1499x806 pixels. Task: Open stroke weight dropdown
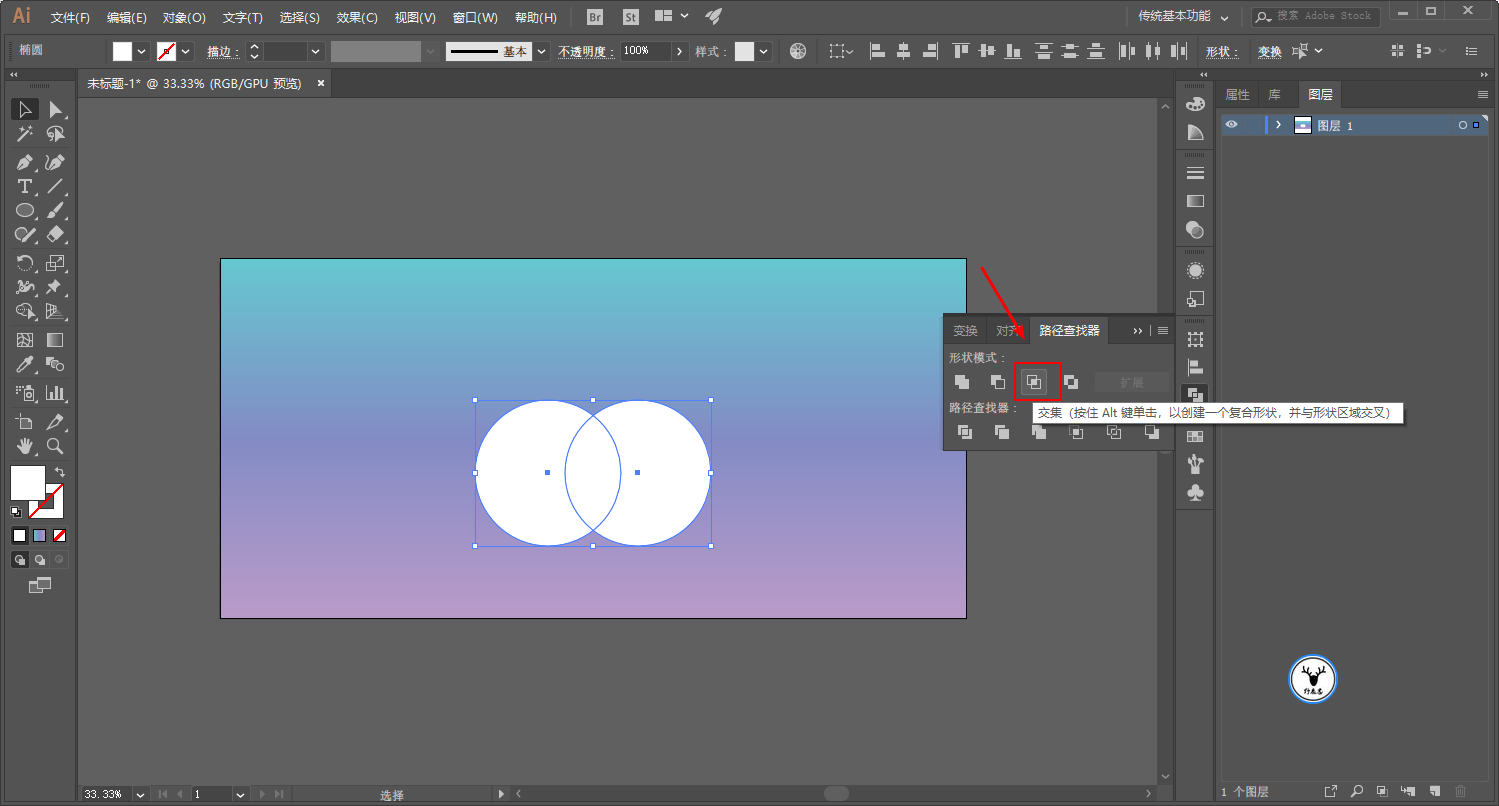tap(316, 51)
